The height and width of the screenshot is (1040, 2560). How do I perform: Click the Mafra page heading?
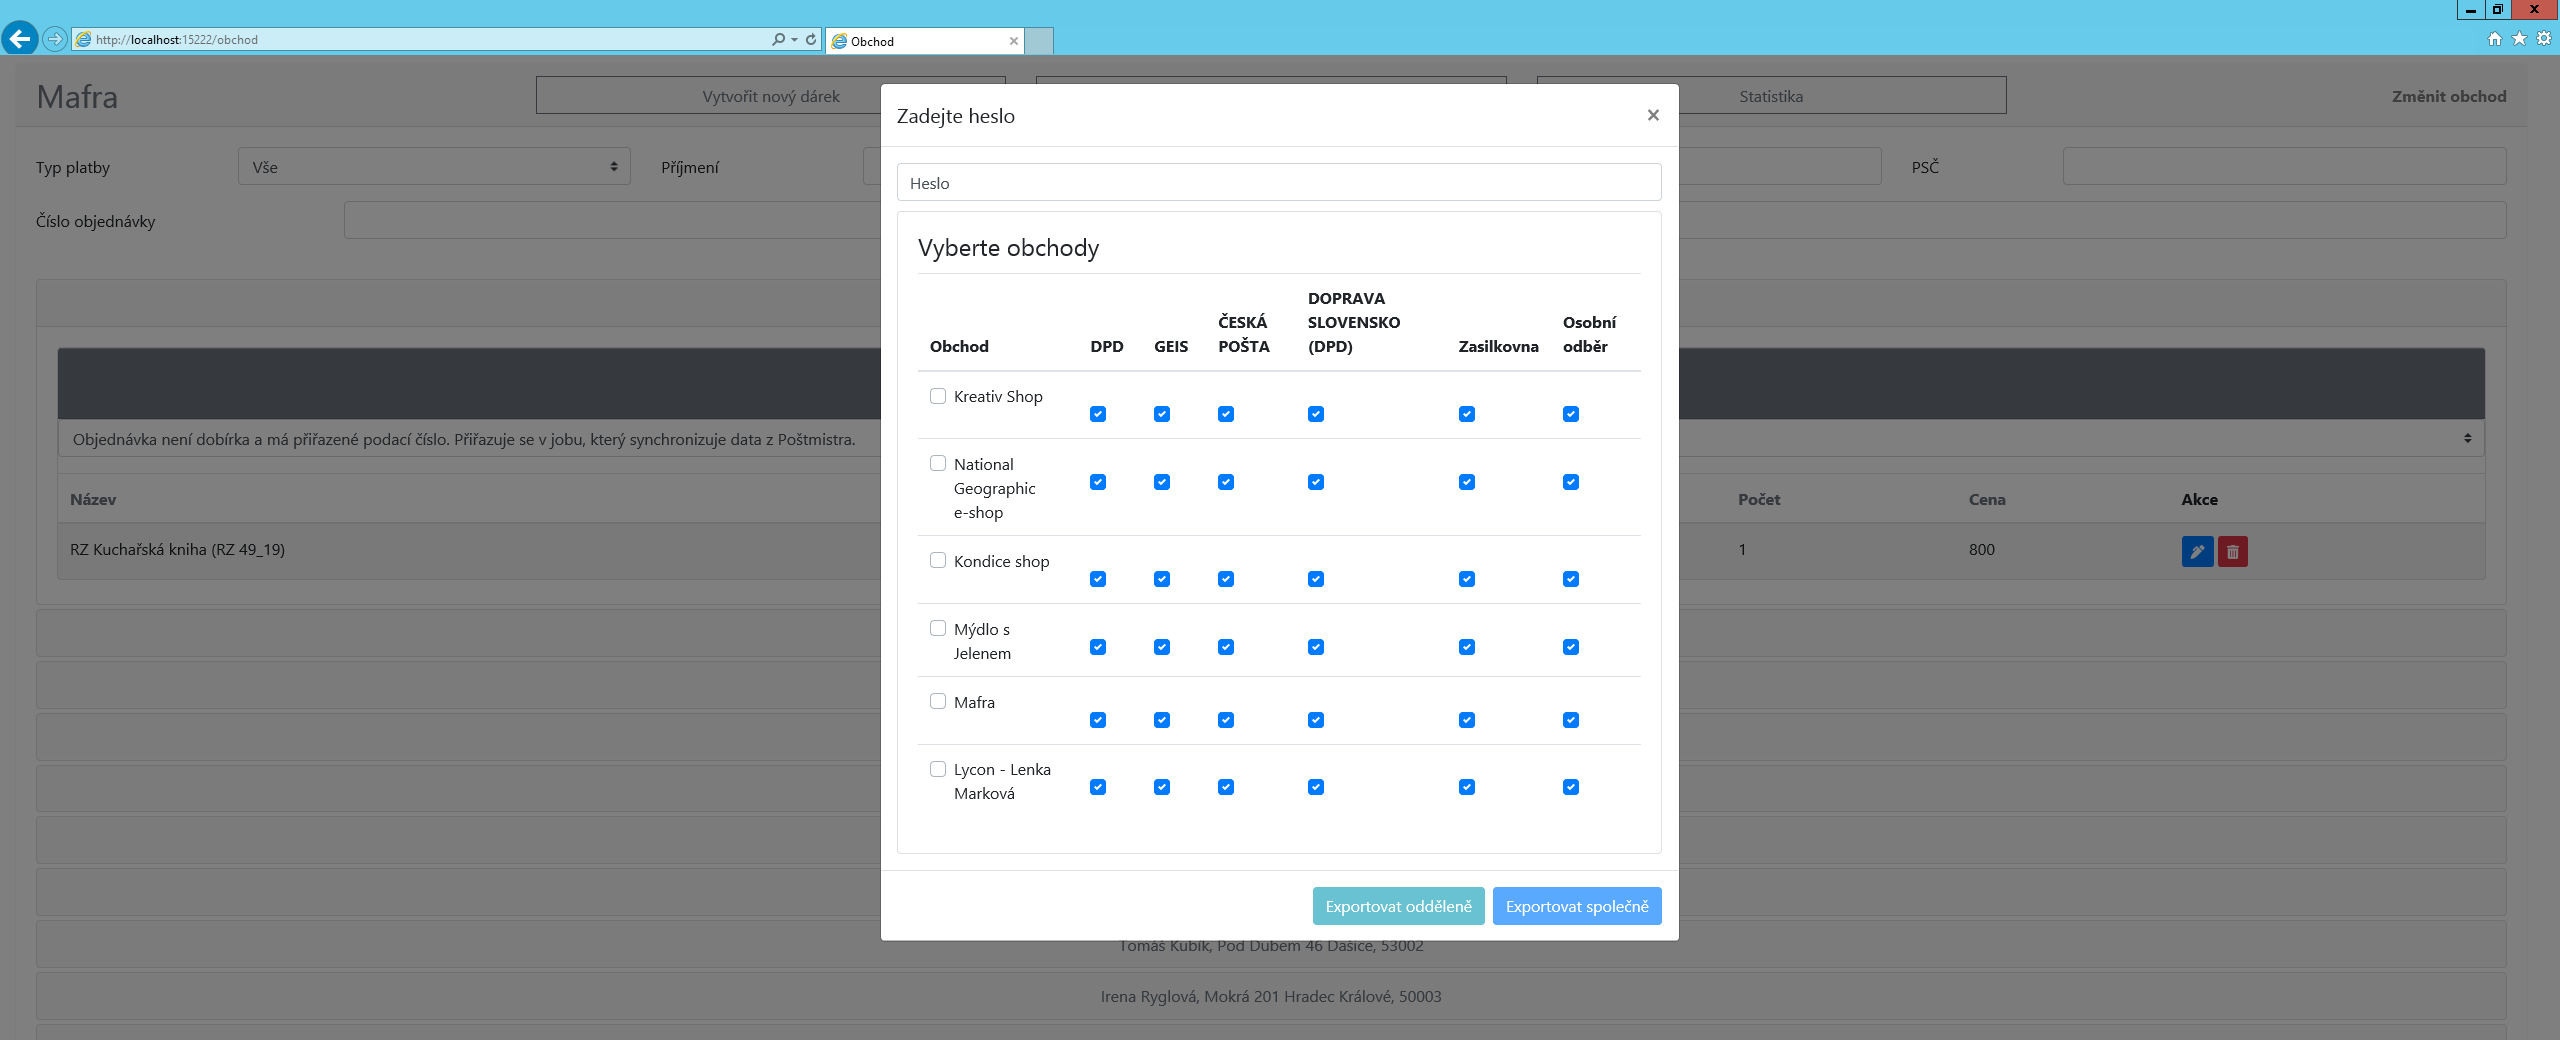[x=77, y=97]
